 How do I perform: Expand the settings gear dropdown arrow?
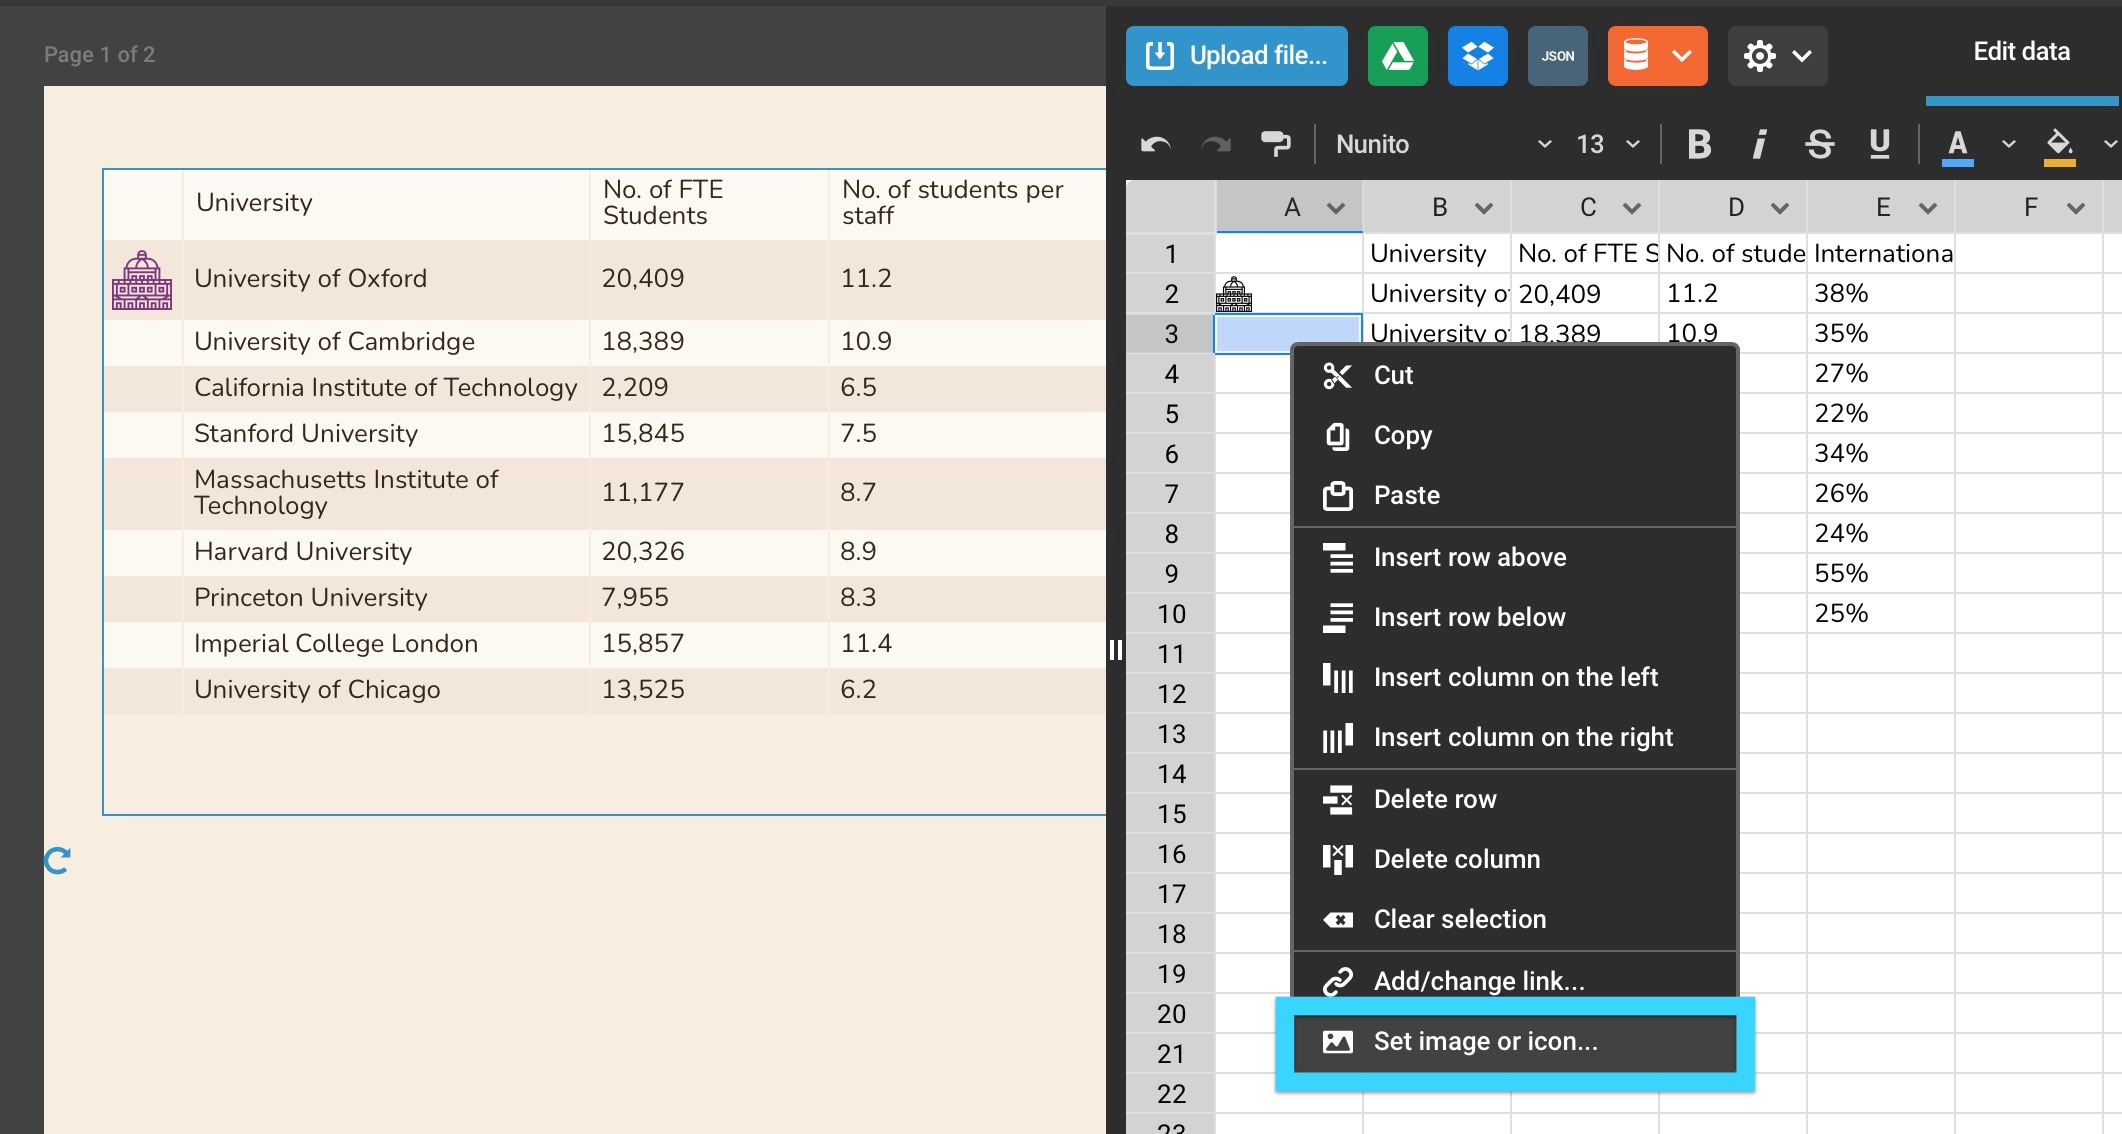pos(1802,56)
